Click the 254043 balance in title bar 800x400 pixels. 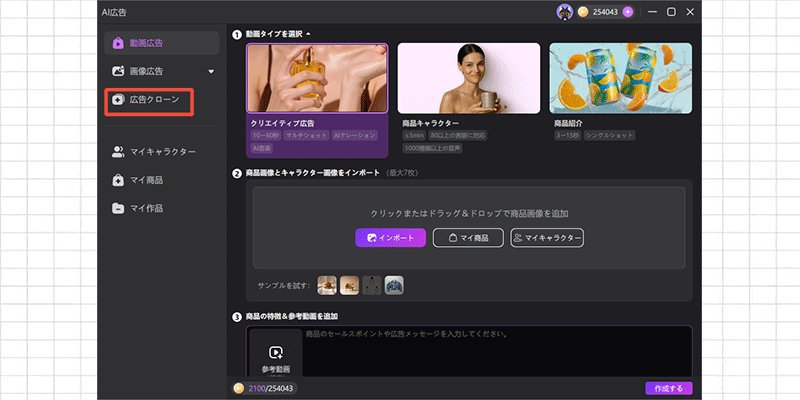point(606,12)
